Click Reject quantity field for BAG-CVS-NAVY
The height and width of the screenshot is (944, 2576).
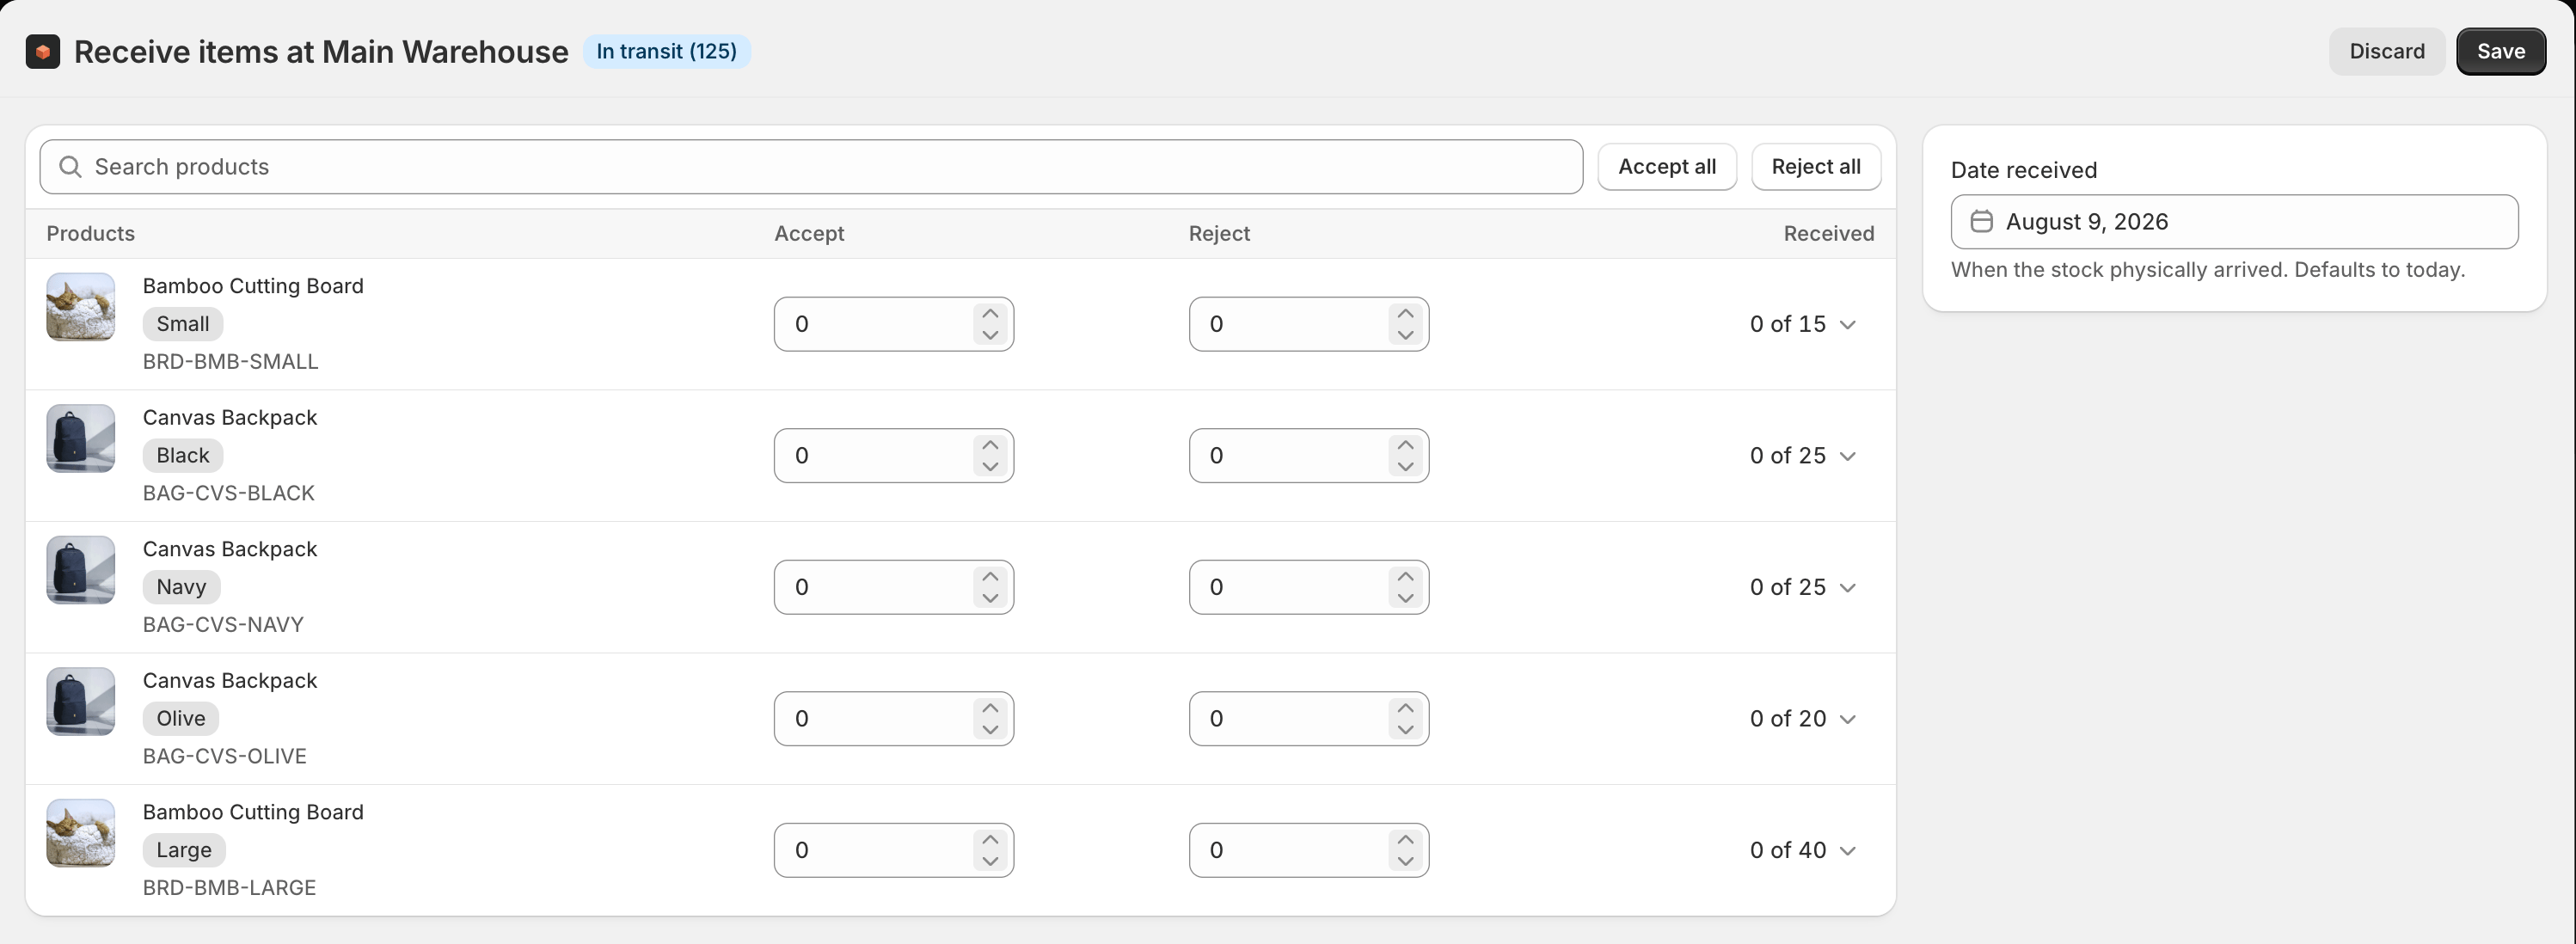point(1308,587)
